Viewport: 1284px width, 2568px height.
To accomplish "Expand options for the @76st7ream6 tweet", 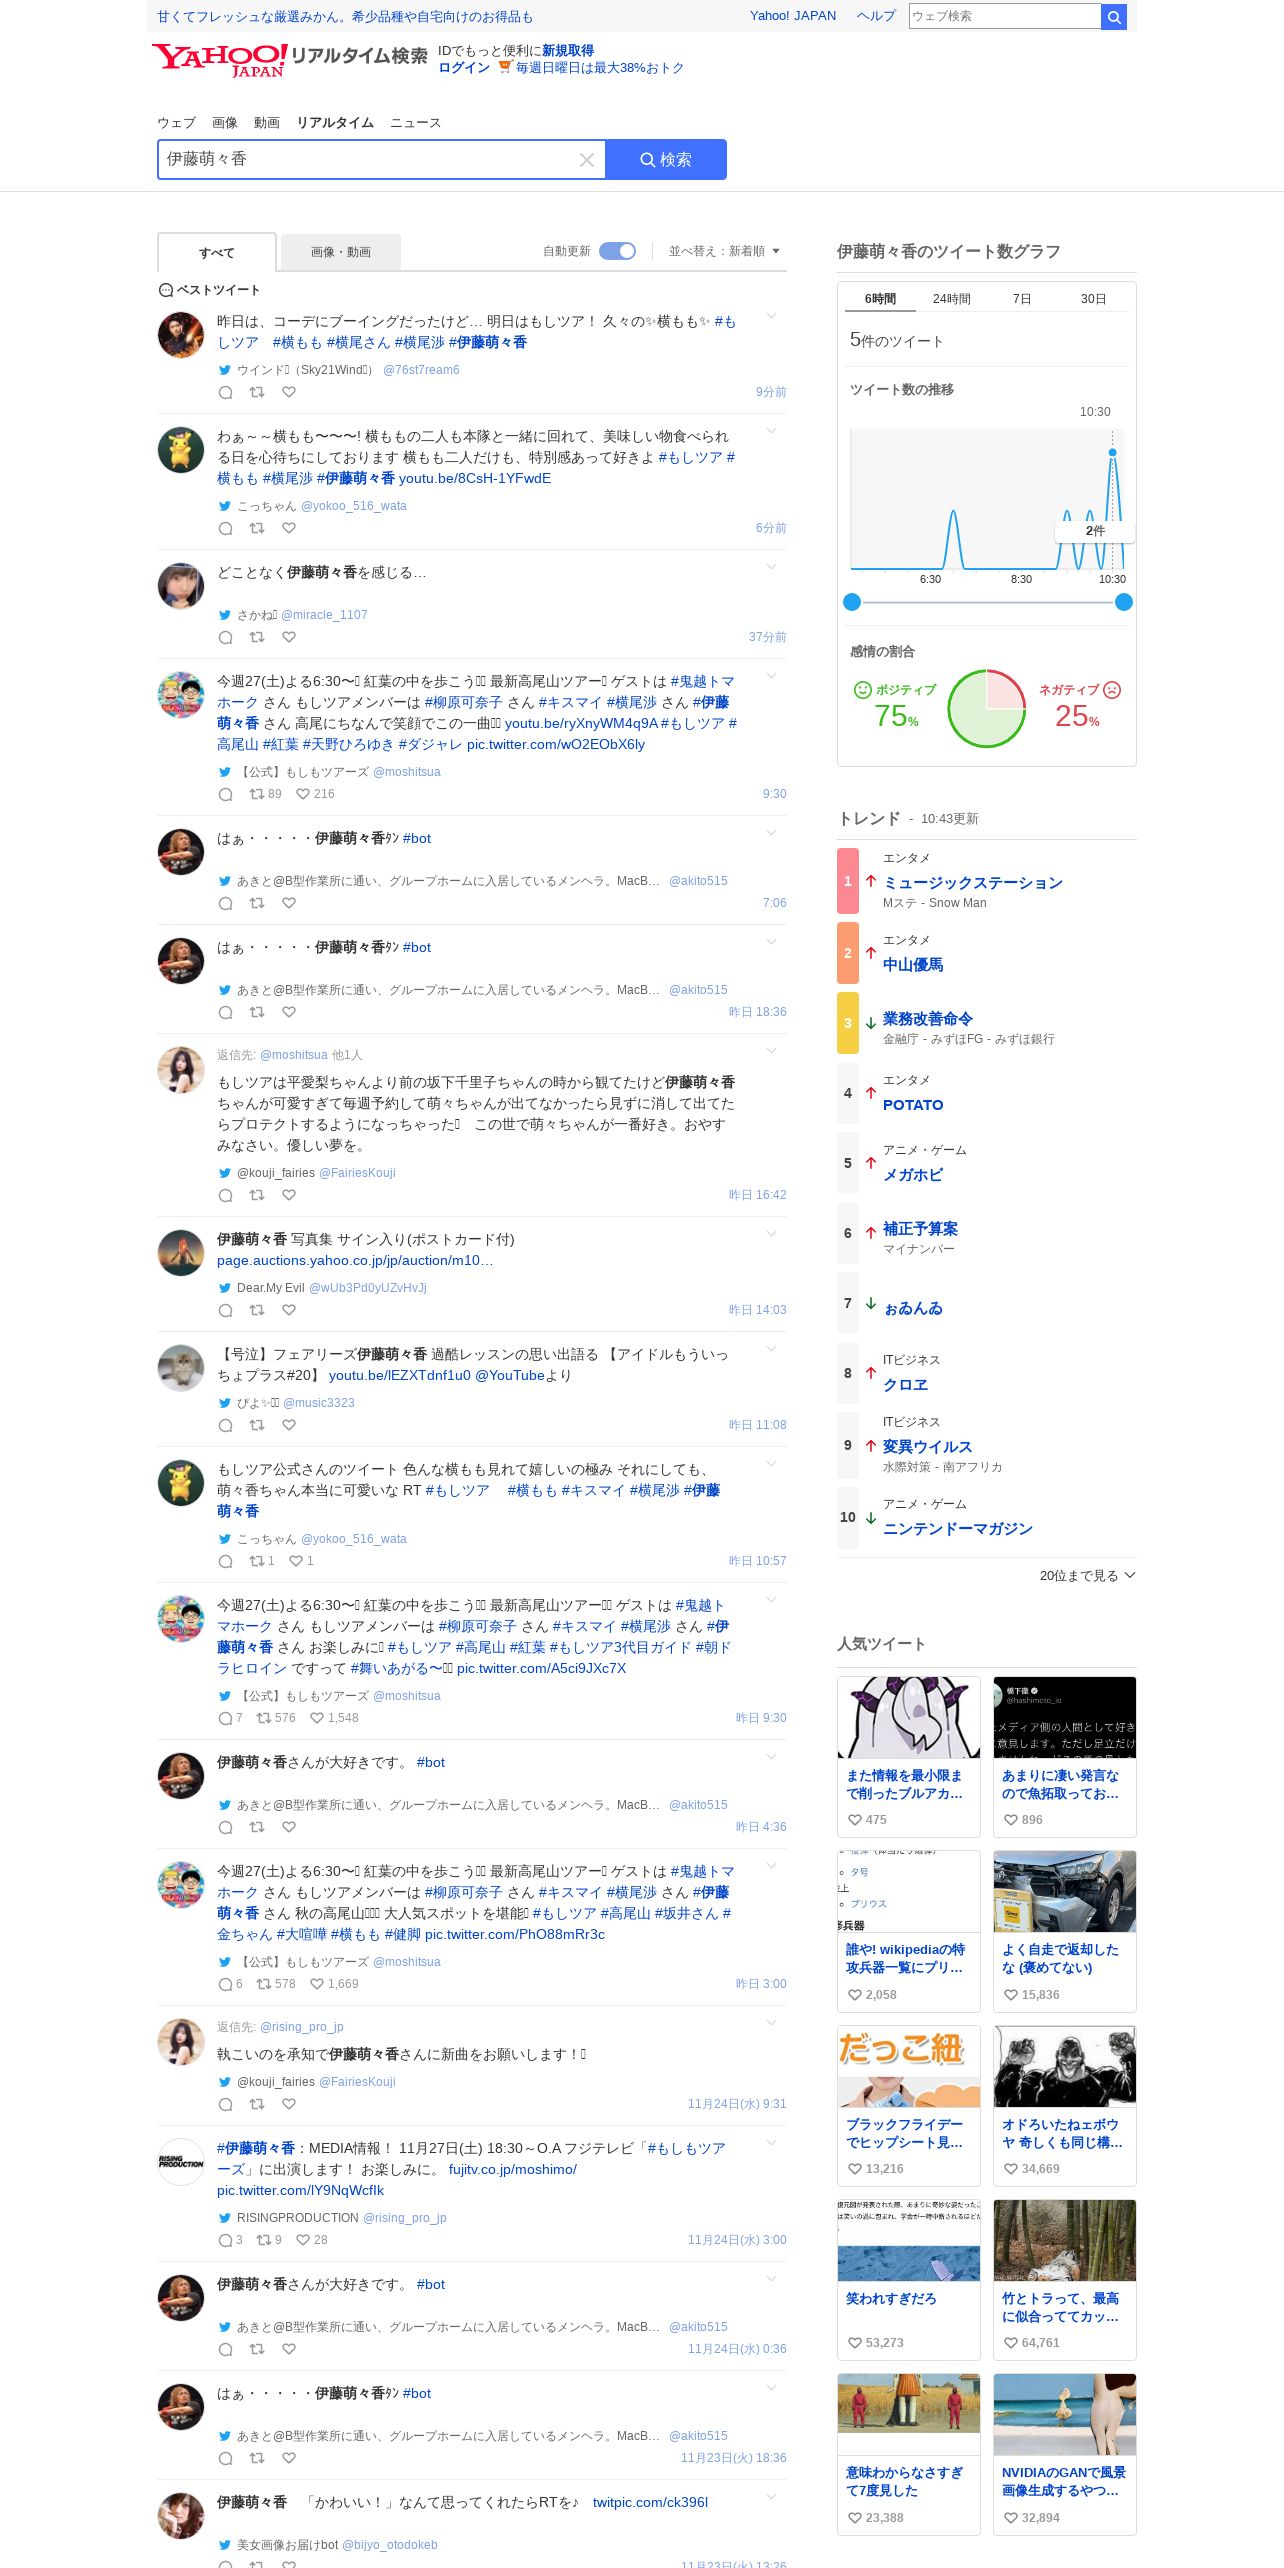I will 771,317.
